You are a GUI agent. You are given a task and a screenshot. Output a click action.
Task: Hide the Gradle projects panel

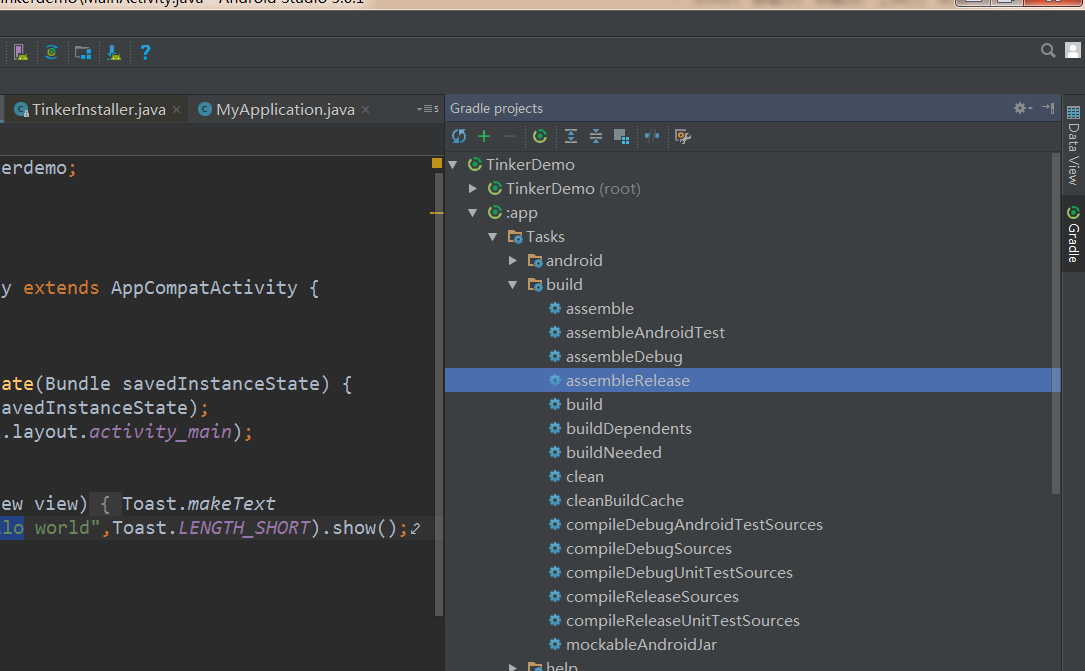point(1048,108)
